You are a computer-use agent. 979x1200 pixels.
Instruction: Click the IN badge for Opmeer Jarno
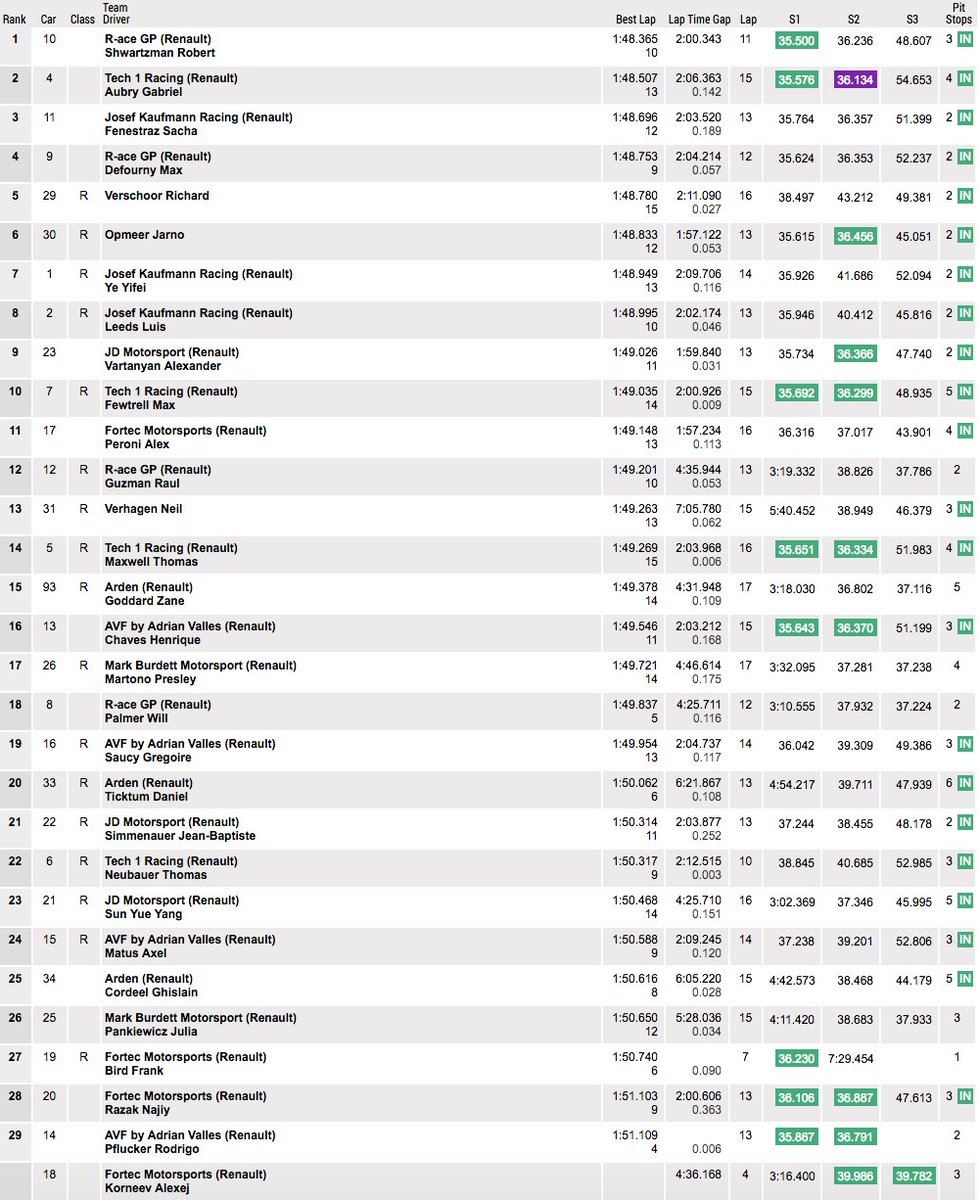964,235
